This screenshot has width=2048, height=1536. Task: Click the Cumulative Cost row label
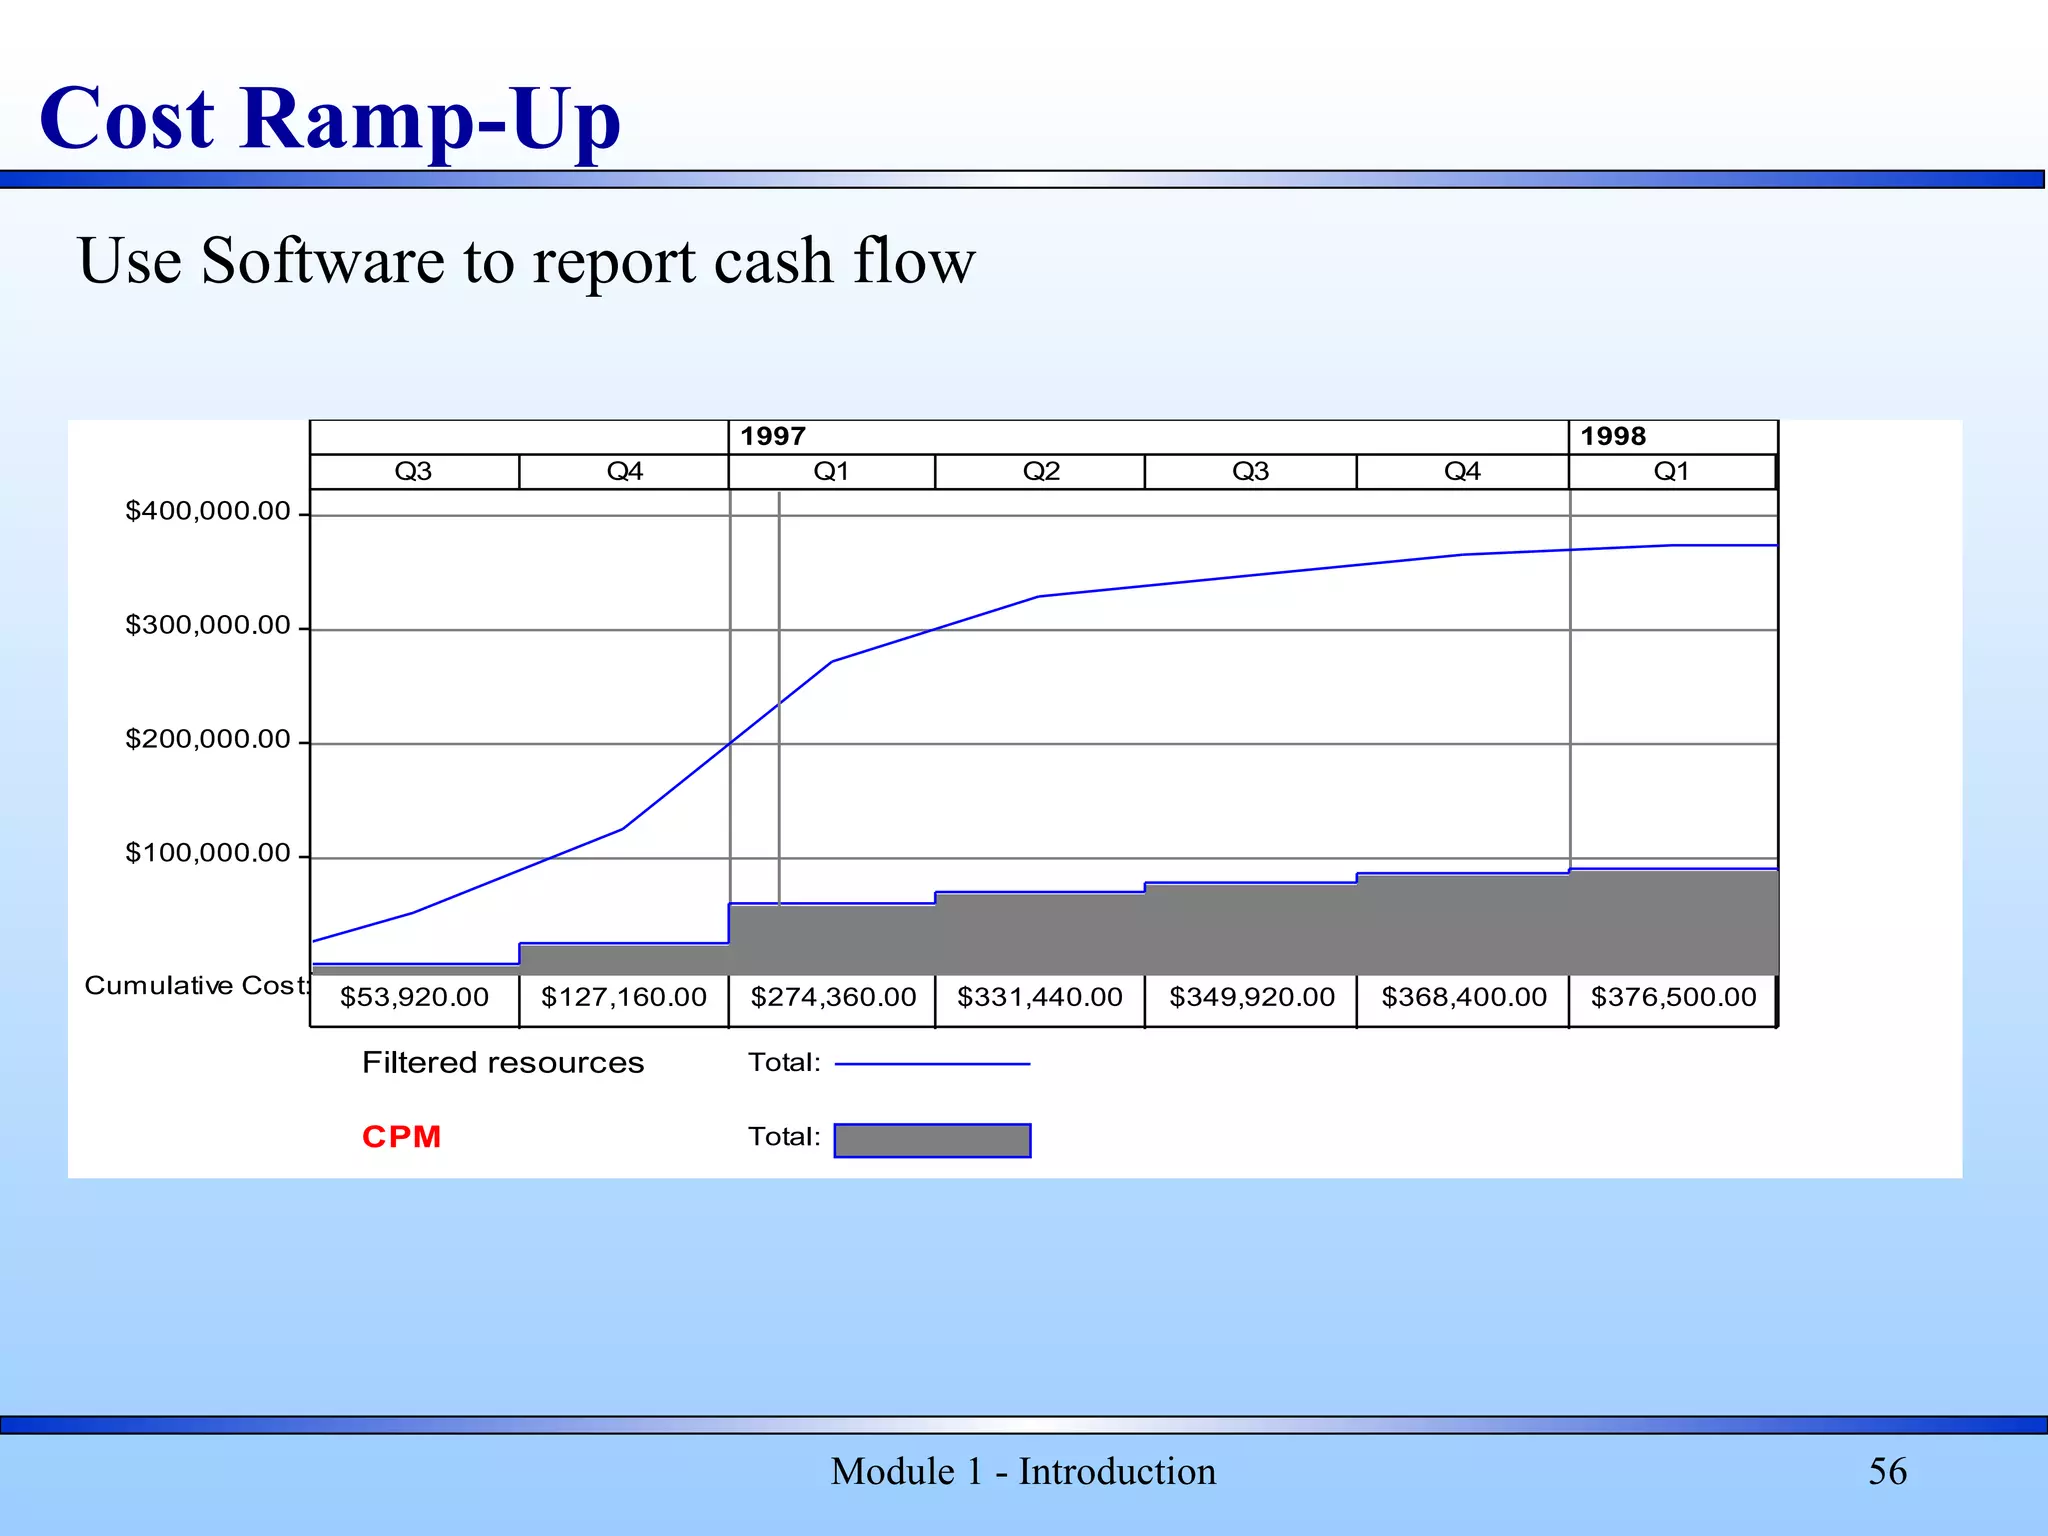[197, 986]
